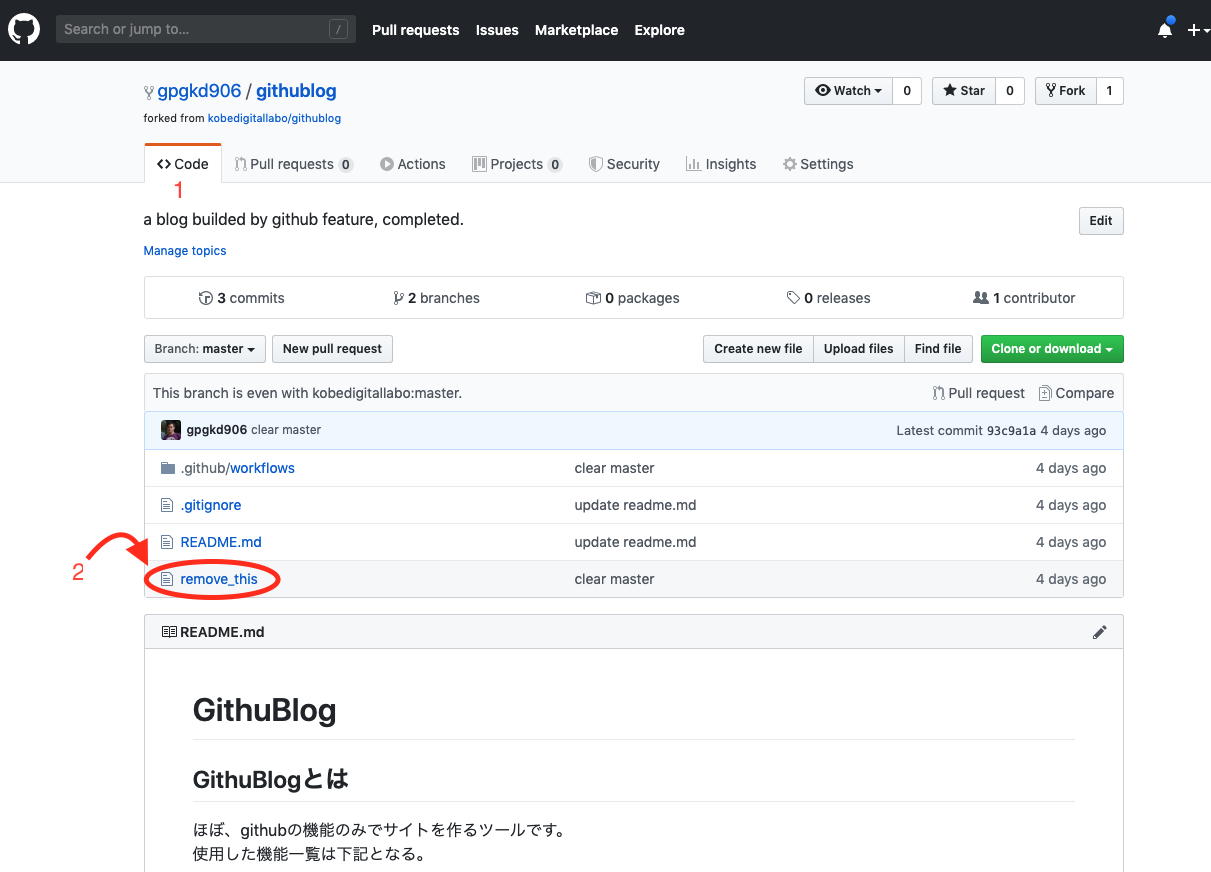This screenshot has width=1211, height=872.
Task: Open Pull request link in branch status bar
Action: pos(978,393)
